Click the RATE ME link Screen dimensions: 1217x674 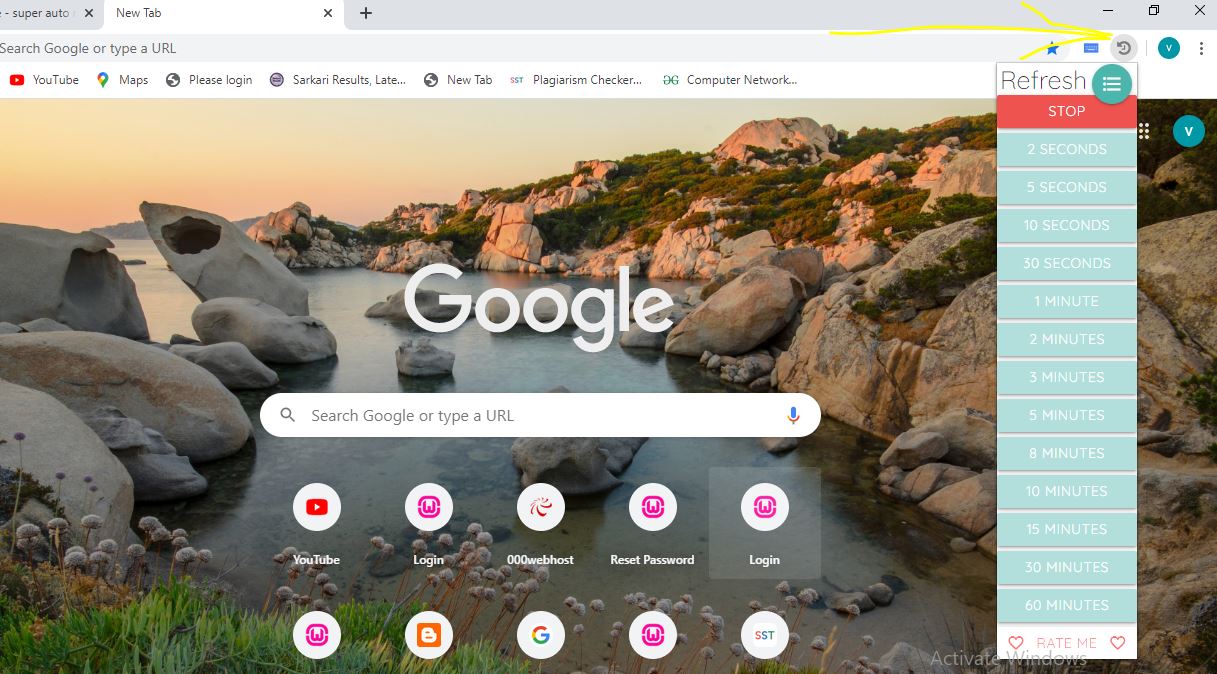(x=1066, y=642)
